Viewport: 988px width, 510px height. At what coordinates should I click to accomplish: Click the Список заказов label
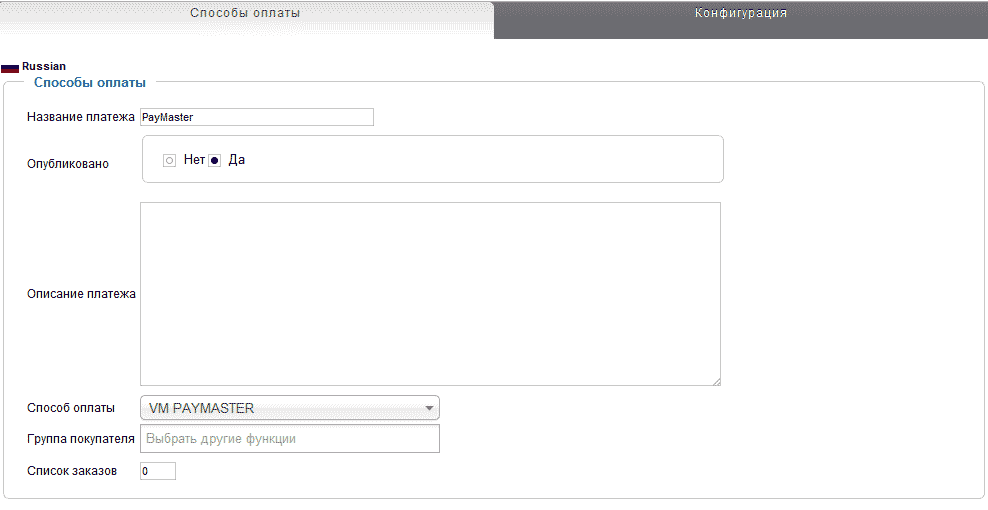pos(73,471)
